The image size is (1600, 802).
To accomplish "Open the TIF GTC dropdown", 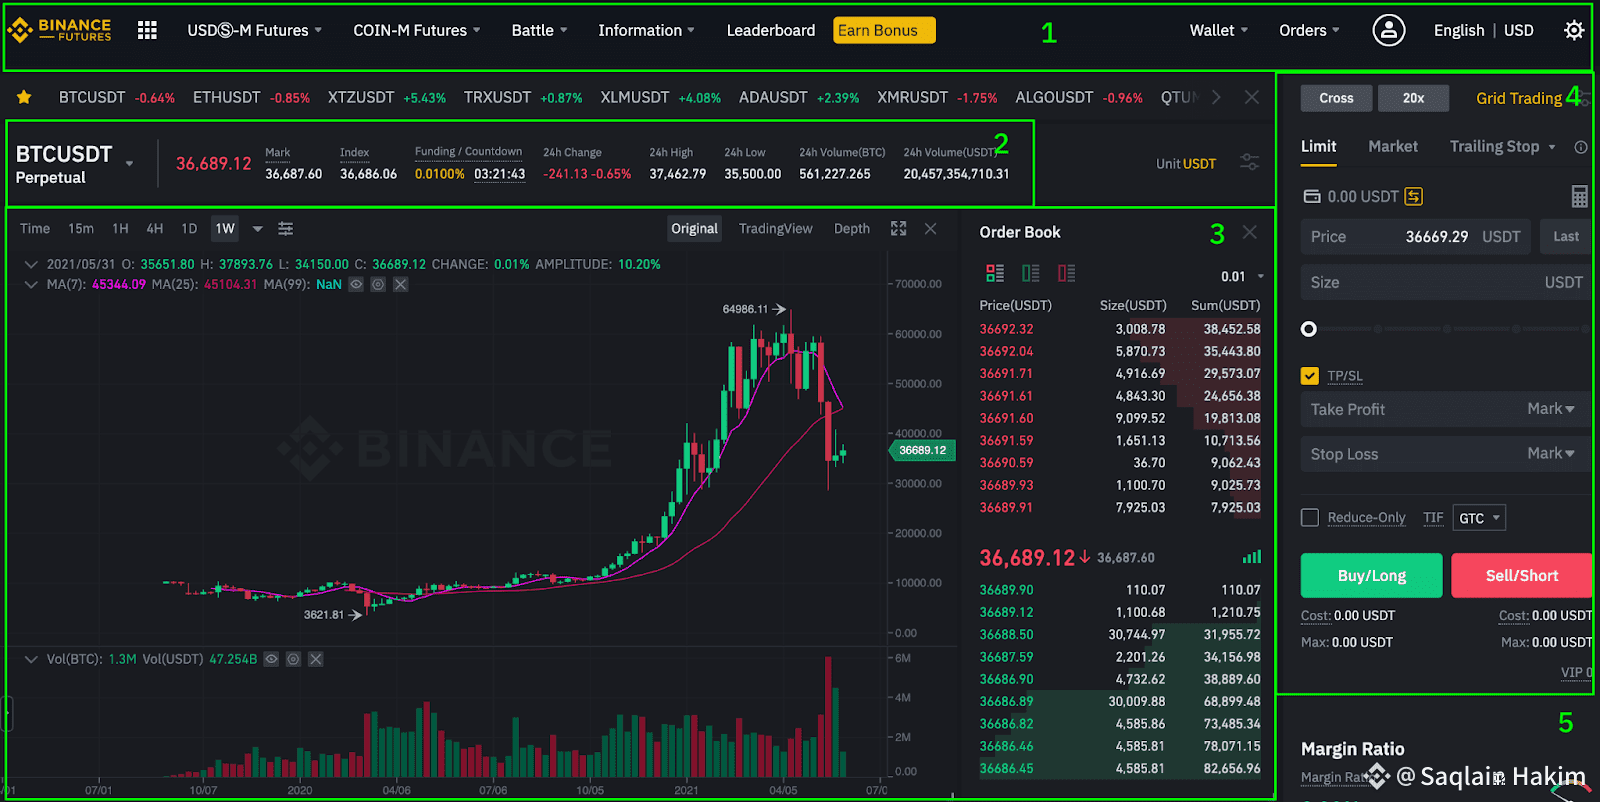I will tap(1479, 518).
